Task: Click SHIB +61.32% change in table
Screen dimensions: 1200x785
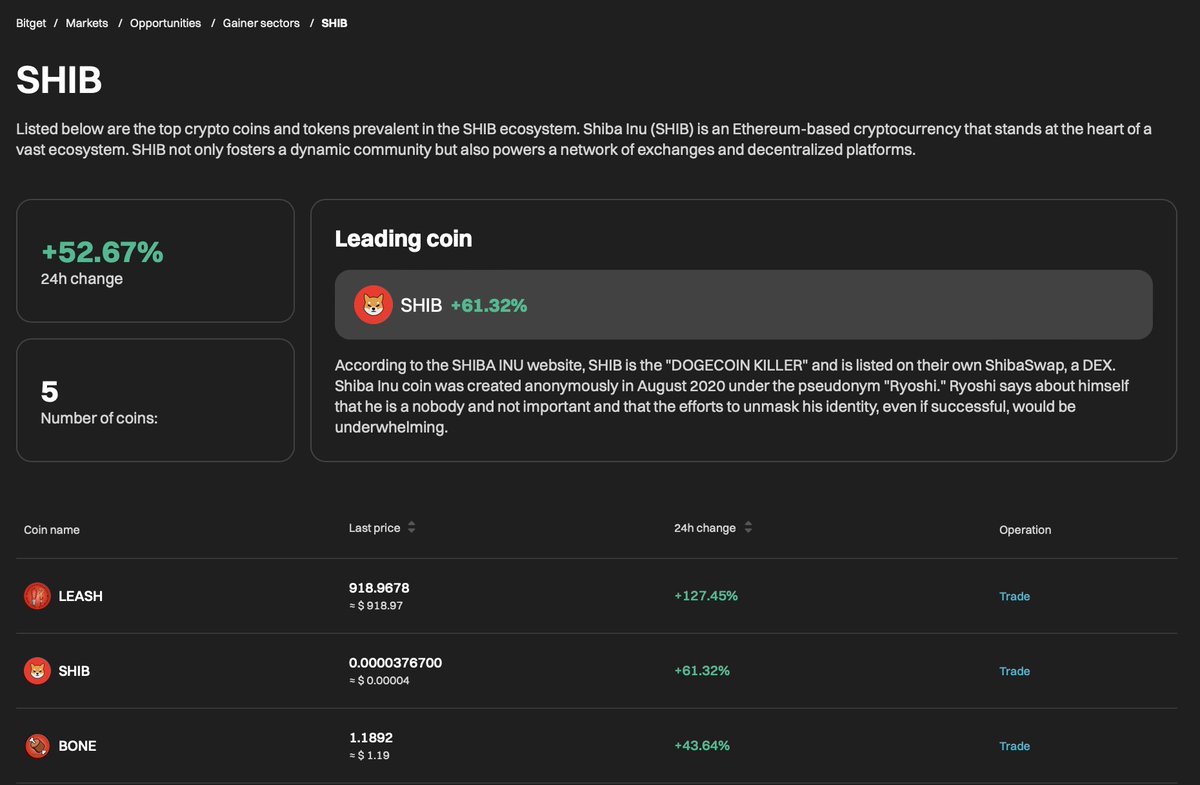Action: click(702, 671)
